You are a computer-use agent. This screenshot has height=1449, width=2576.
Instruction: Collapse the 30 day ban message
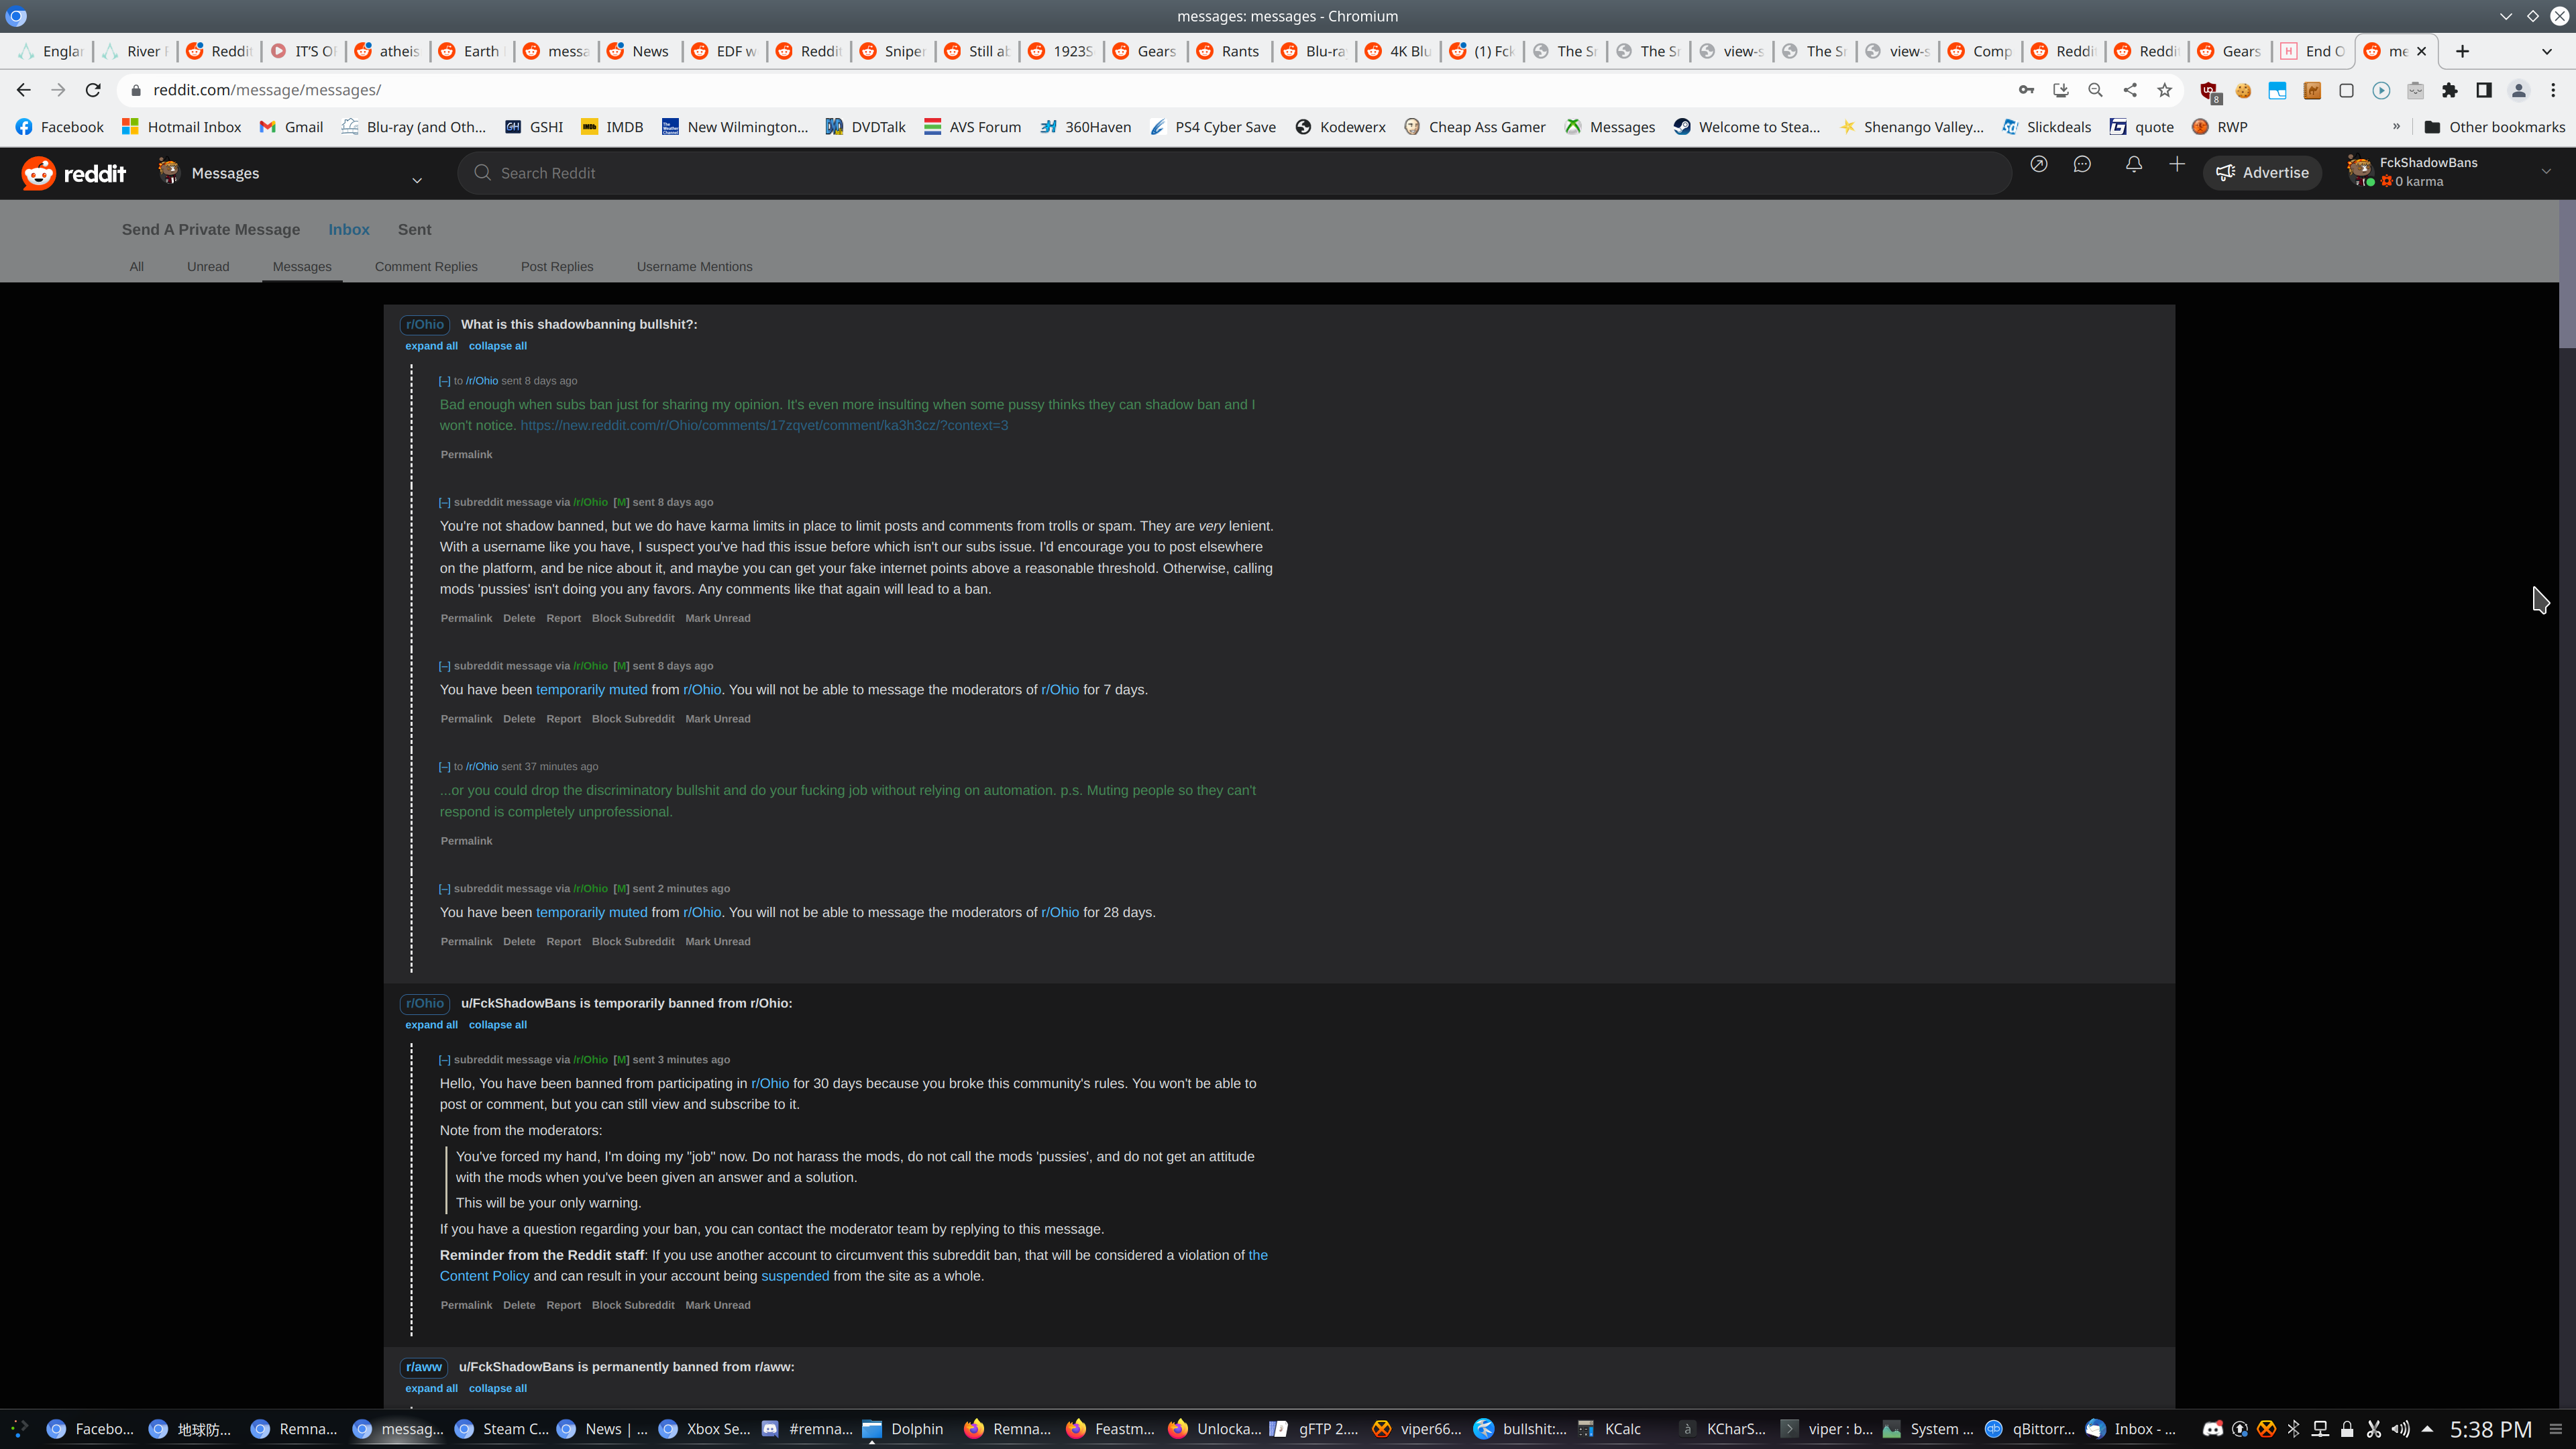(x=444, y=1060)
